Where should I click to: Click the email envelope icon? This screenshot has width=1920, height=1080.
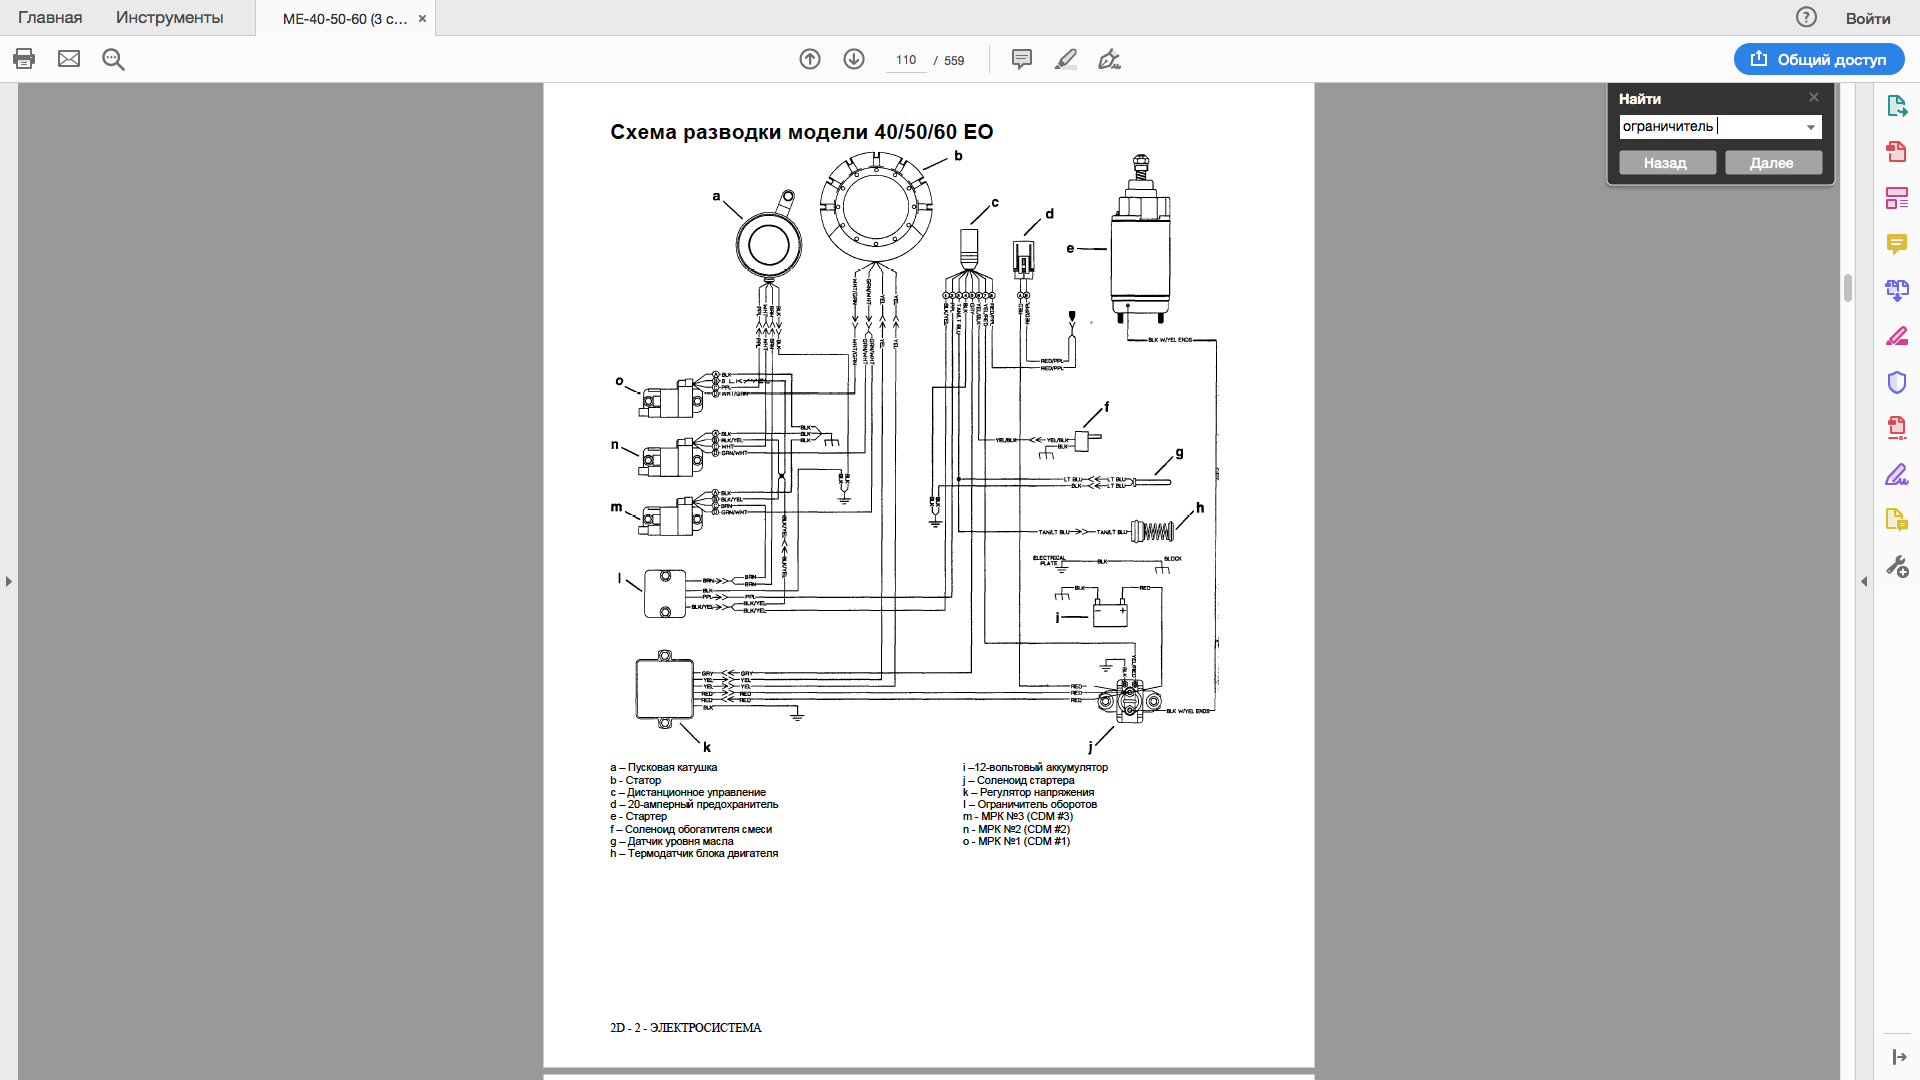tap(69, 59)
